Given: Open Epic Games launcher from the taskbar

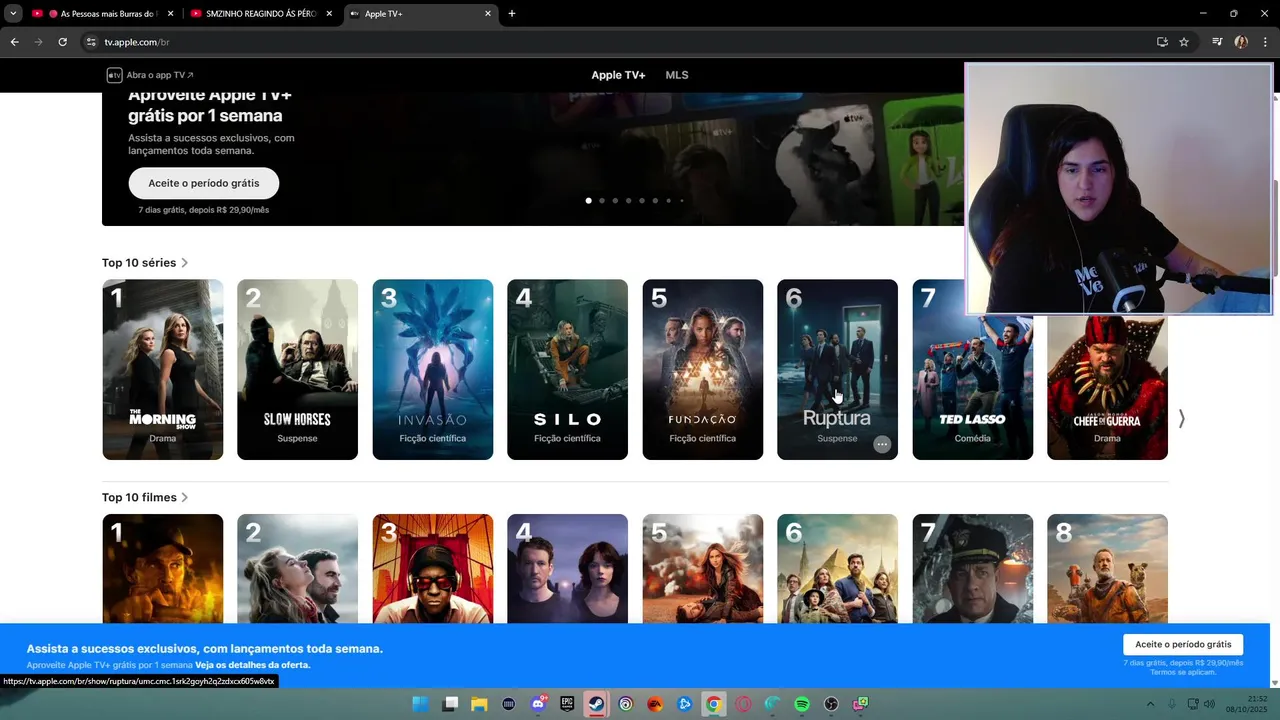Looking at the screenshot, I should (567, 704).
